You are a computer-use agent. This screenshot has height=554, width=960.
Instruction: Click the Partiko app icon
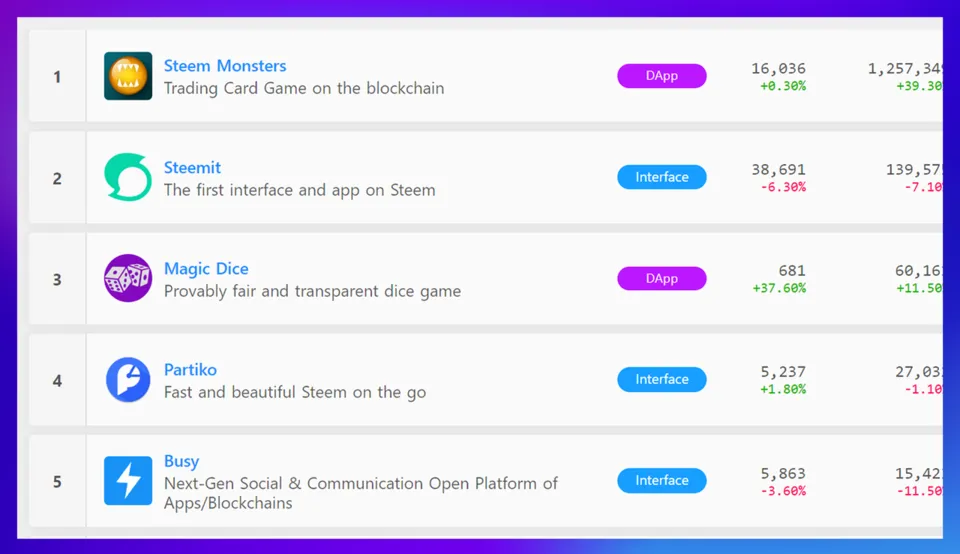[x=128, y=380]
